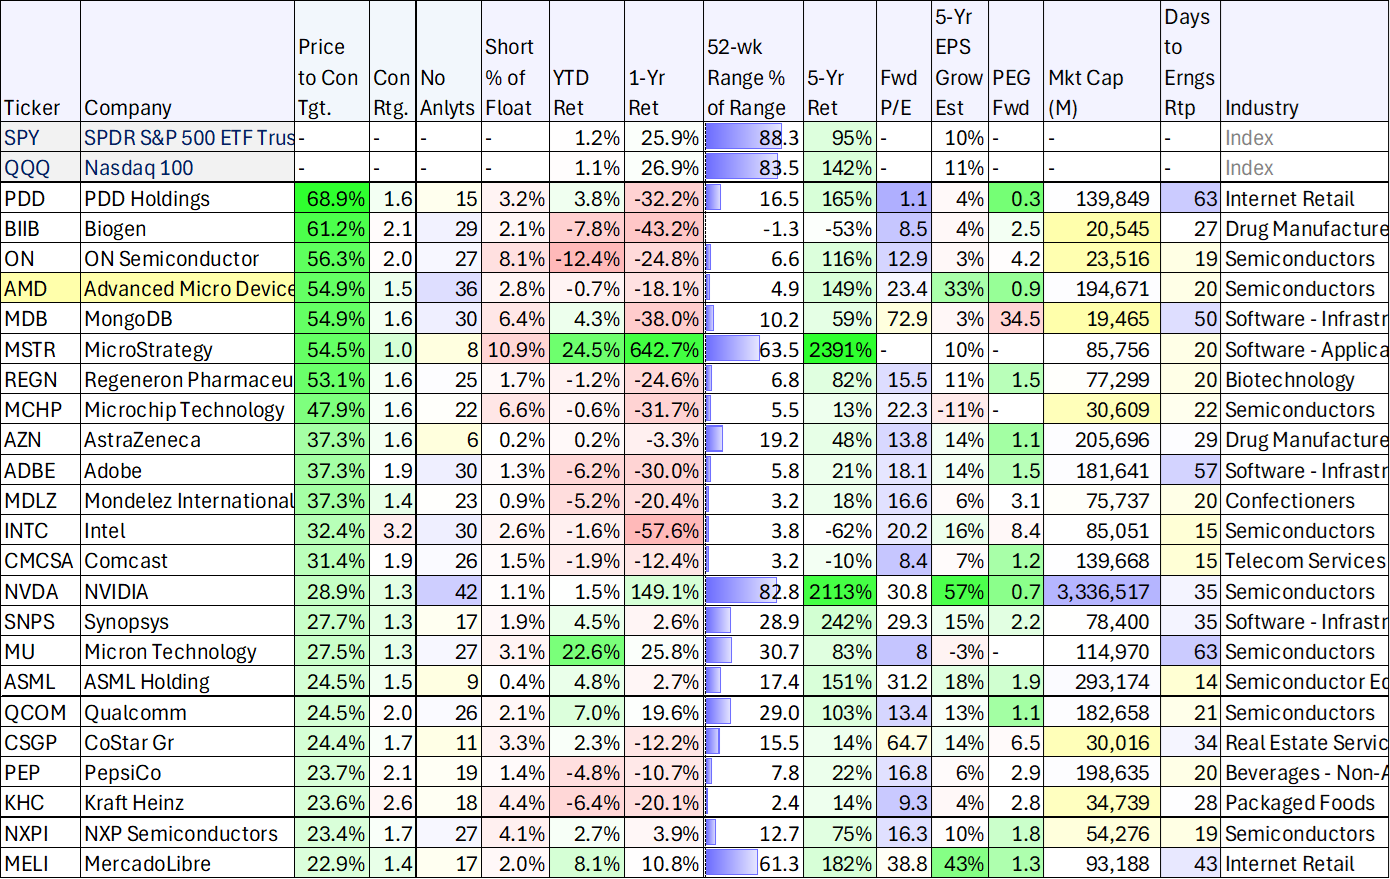Select the MongoDB company cell
The width and height of the screenshot is (1390, 879).
pyautogui.click(x=188, y=319)
